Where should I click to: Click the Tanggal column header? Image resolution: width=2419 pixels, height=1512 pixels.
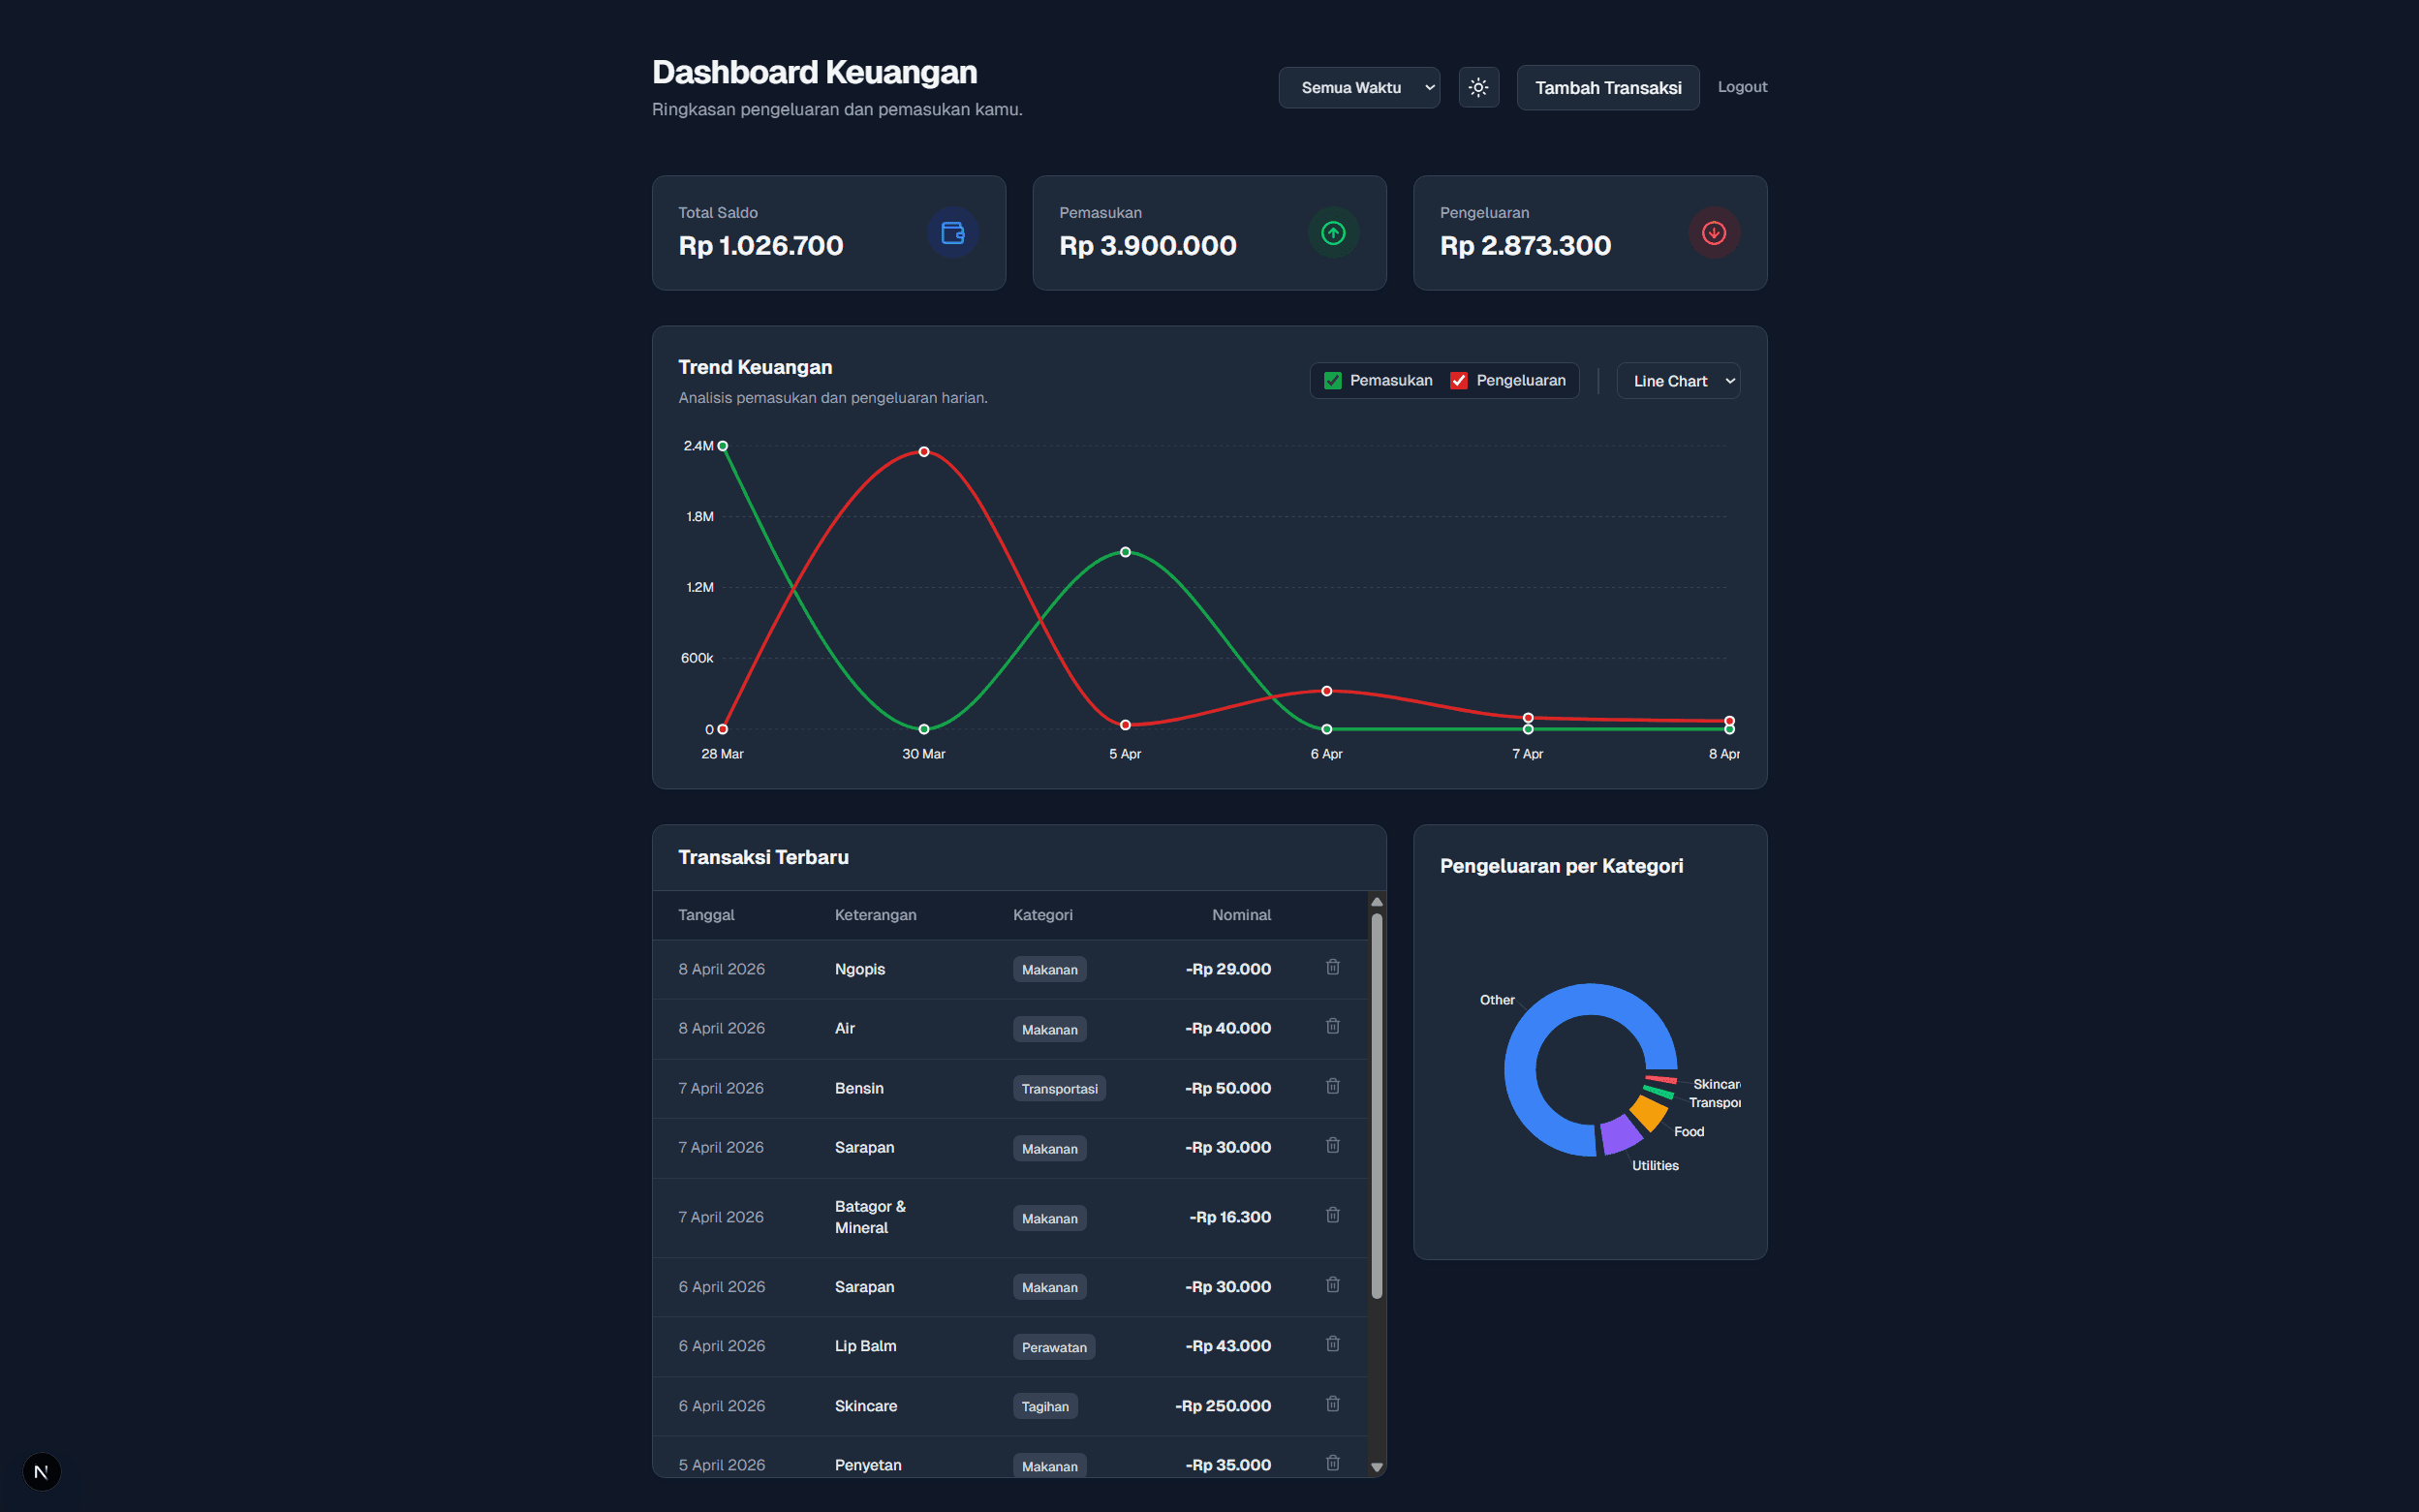point(706,915)
